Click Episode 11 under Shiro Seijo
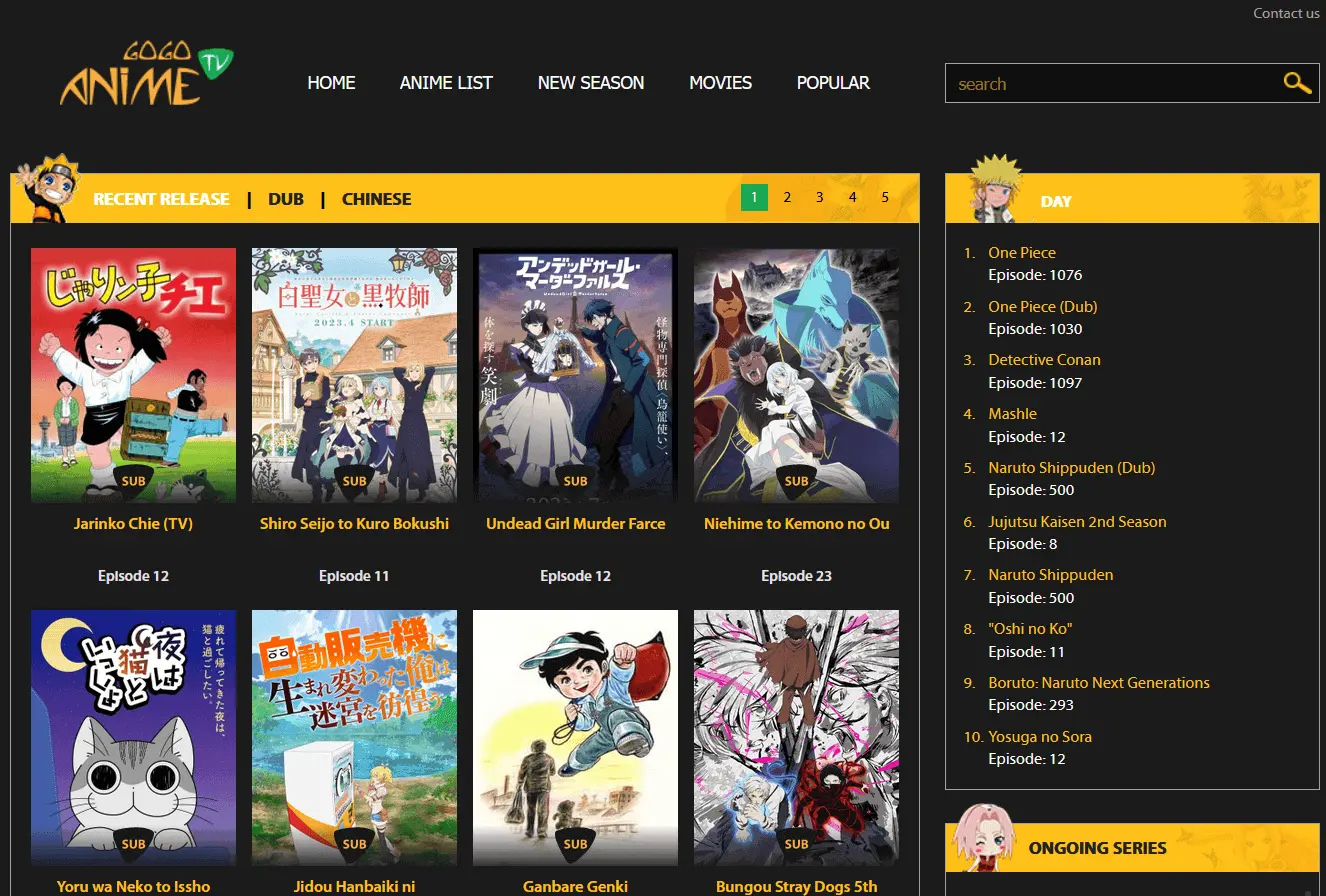1326x896 pixels. click(354, 576)
